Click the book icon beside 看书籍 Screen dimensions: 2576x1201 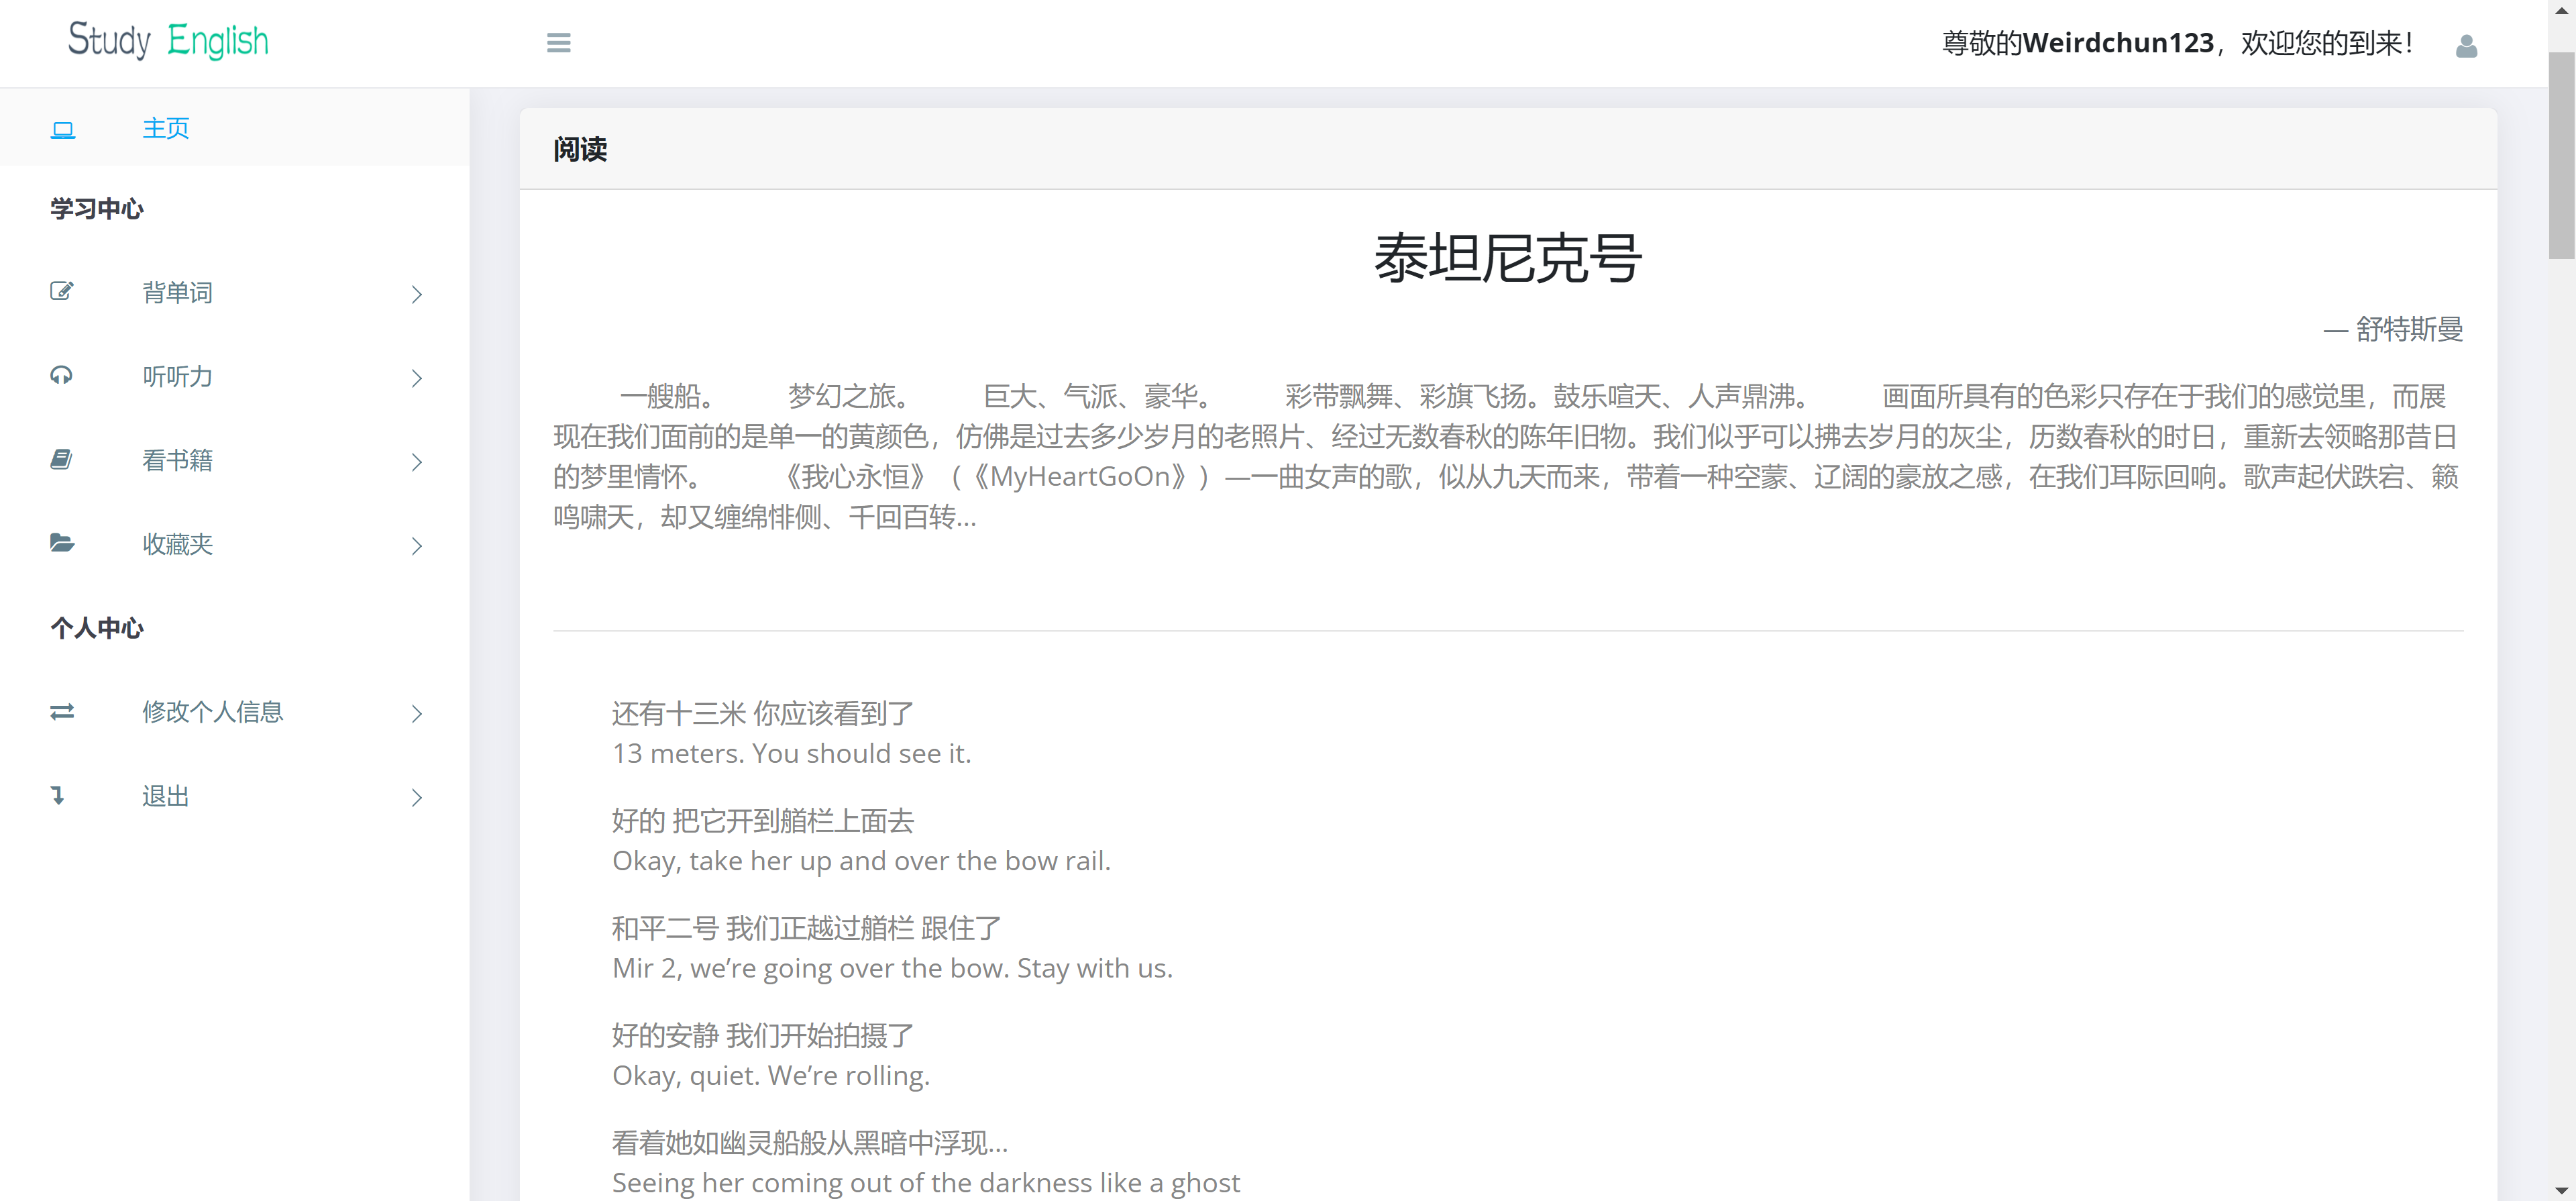point(62,459)
